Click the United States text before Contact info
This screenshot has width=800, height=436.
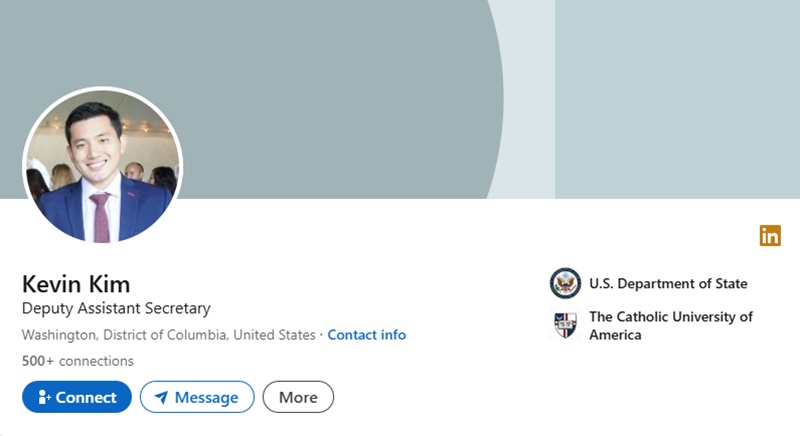click(275, 335)
